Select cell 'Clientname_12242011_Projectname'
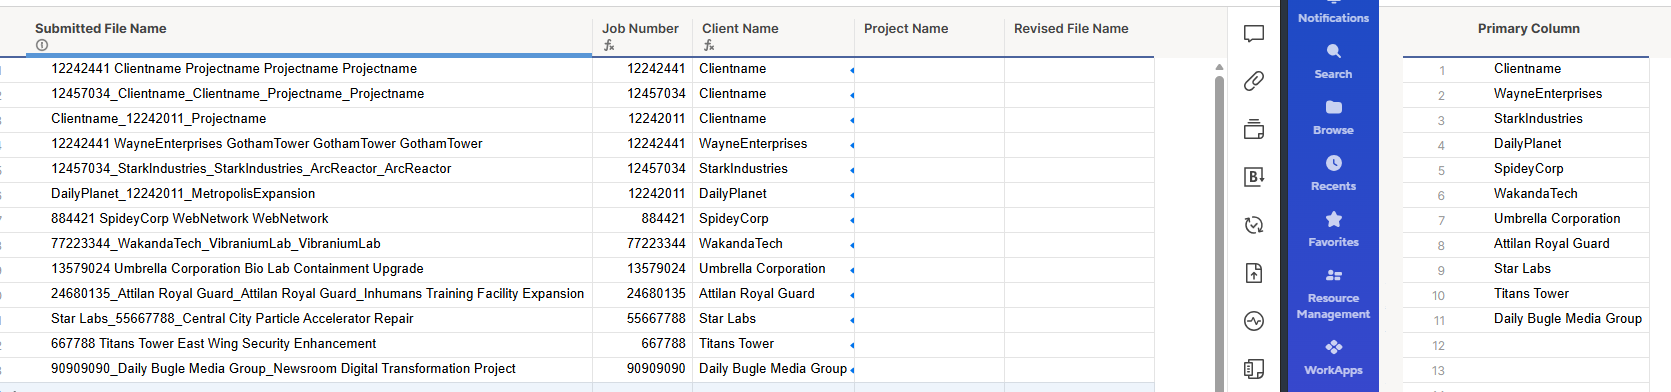The width and height of the screenshot is (1671, 392). point(309,119)
